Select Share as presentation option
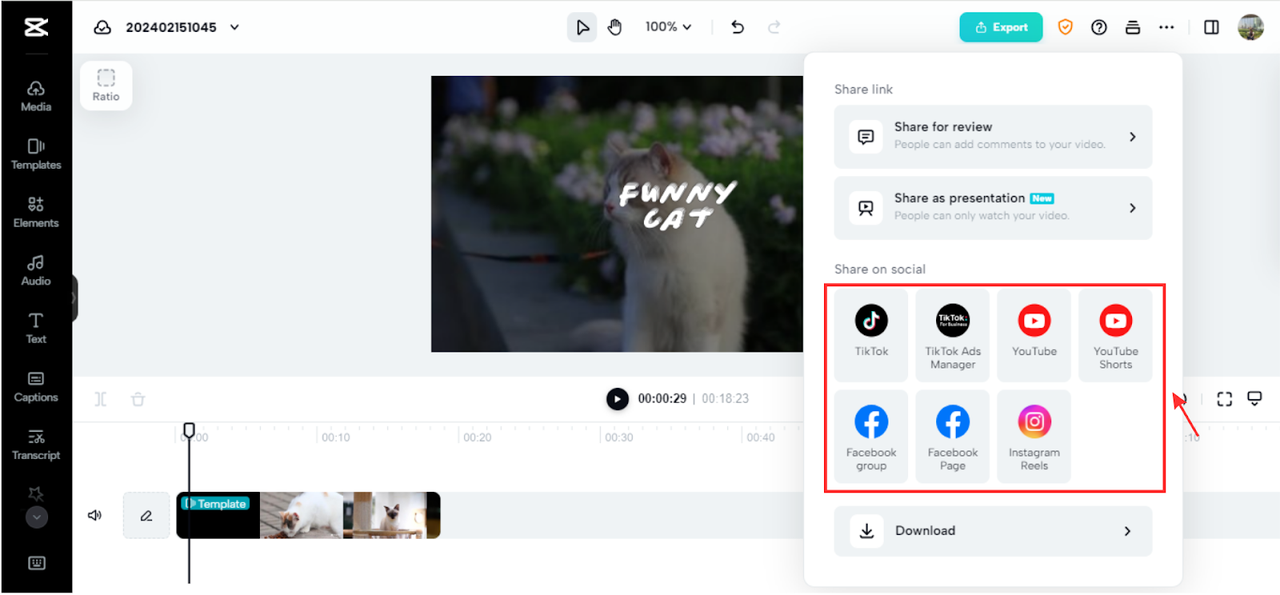 pos(993,207)
